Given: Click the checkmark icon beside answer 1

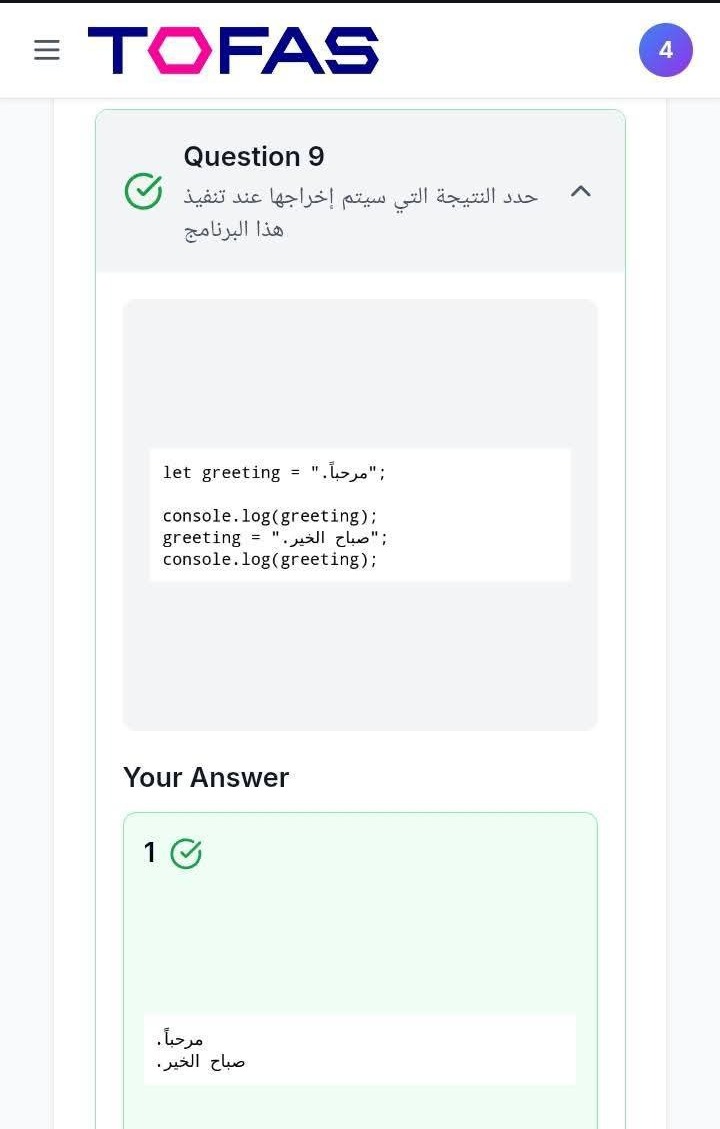Looking at the screenshot, I should coord(186,853).
